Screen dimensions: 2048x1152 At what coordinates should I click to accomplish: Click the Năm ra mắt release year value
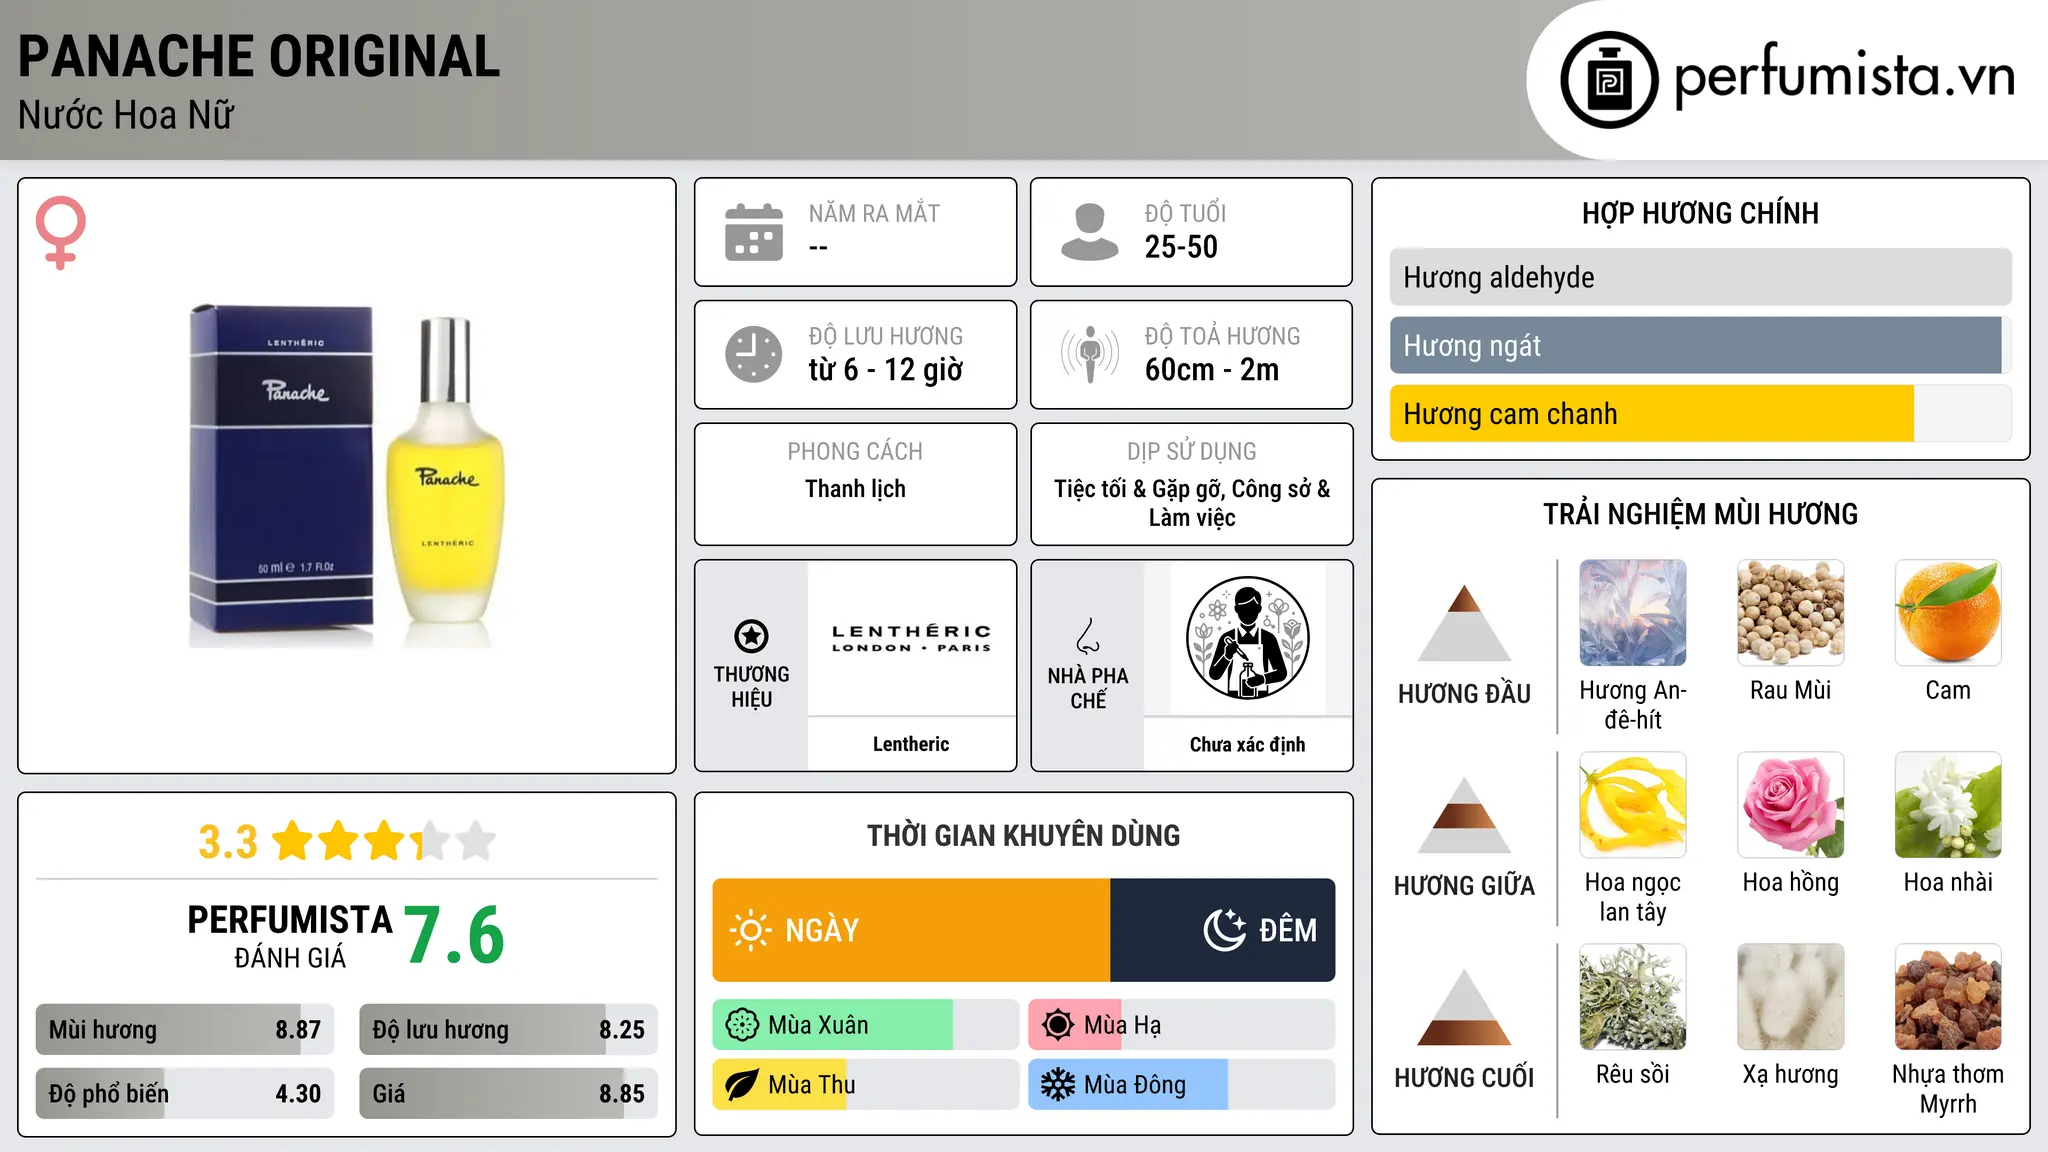click(x=818, y=247)
